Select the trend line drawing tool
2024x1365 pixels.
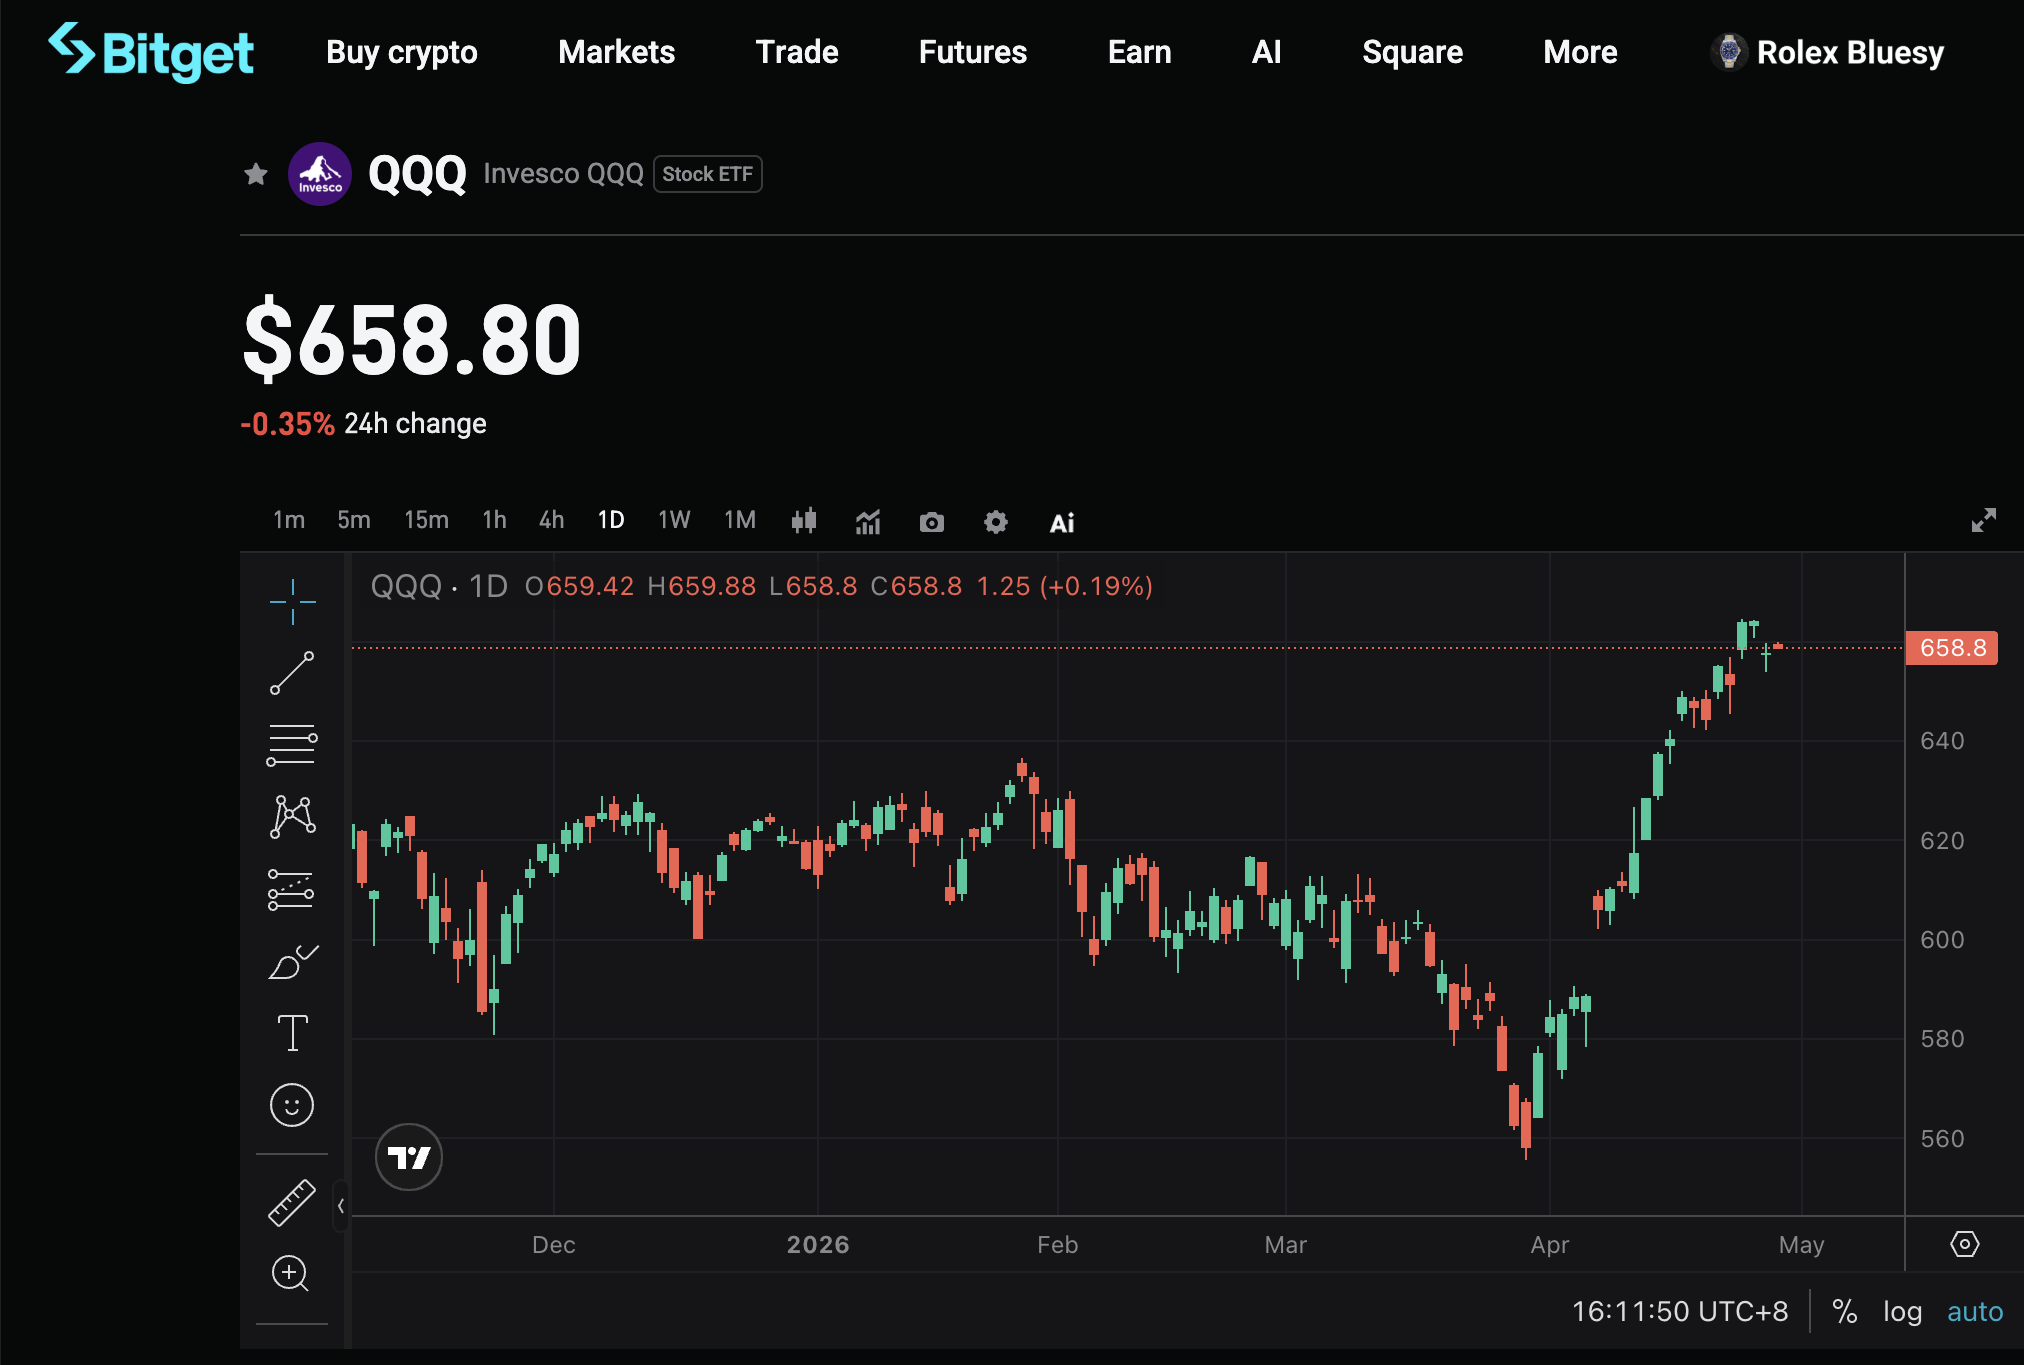tap(292, 673)
